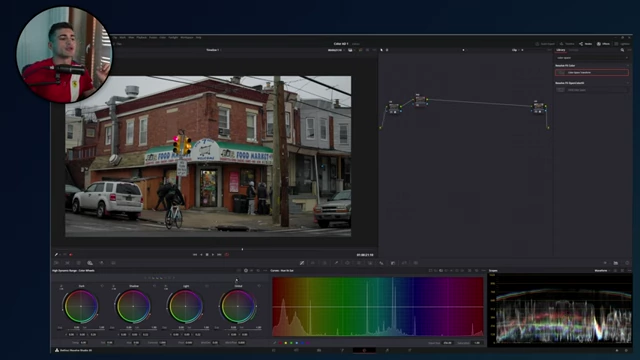Select the OCIO Color Space effect
This screenshot has height=360, width=640.
[x=591, y=89]
